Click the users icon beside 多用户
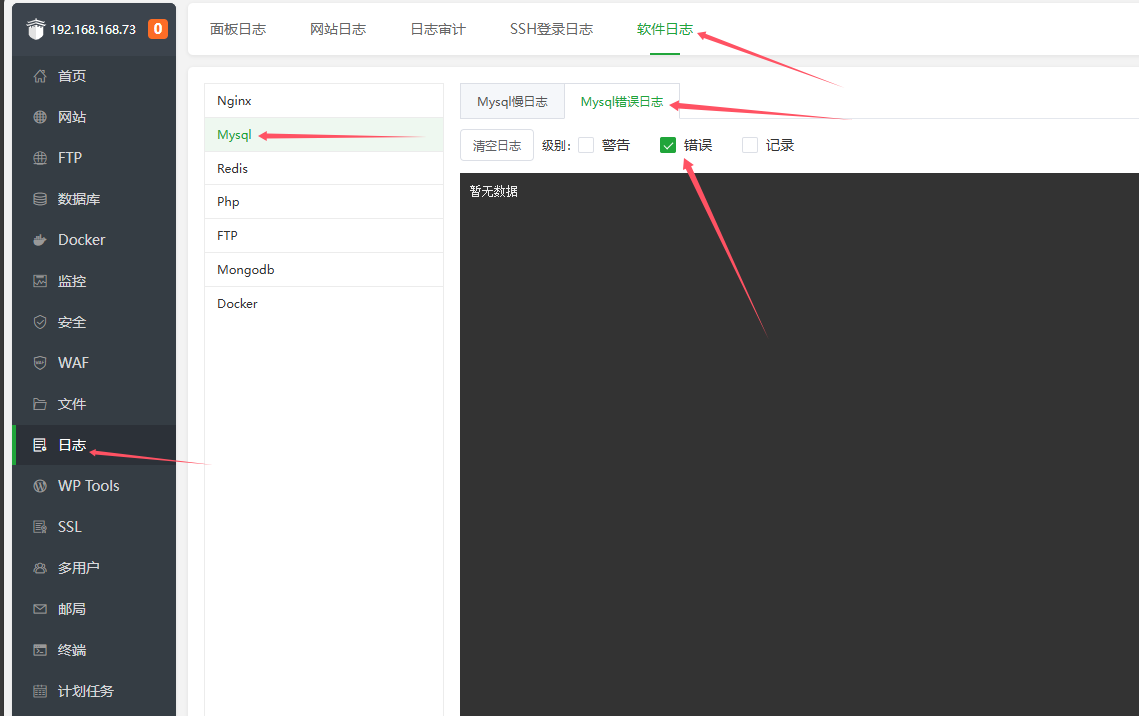1139x716 pixels. pos(40,568)
